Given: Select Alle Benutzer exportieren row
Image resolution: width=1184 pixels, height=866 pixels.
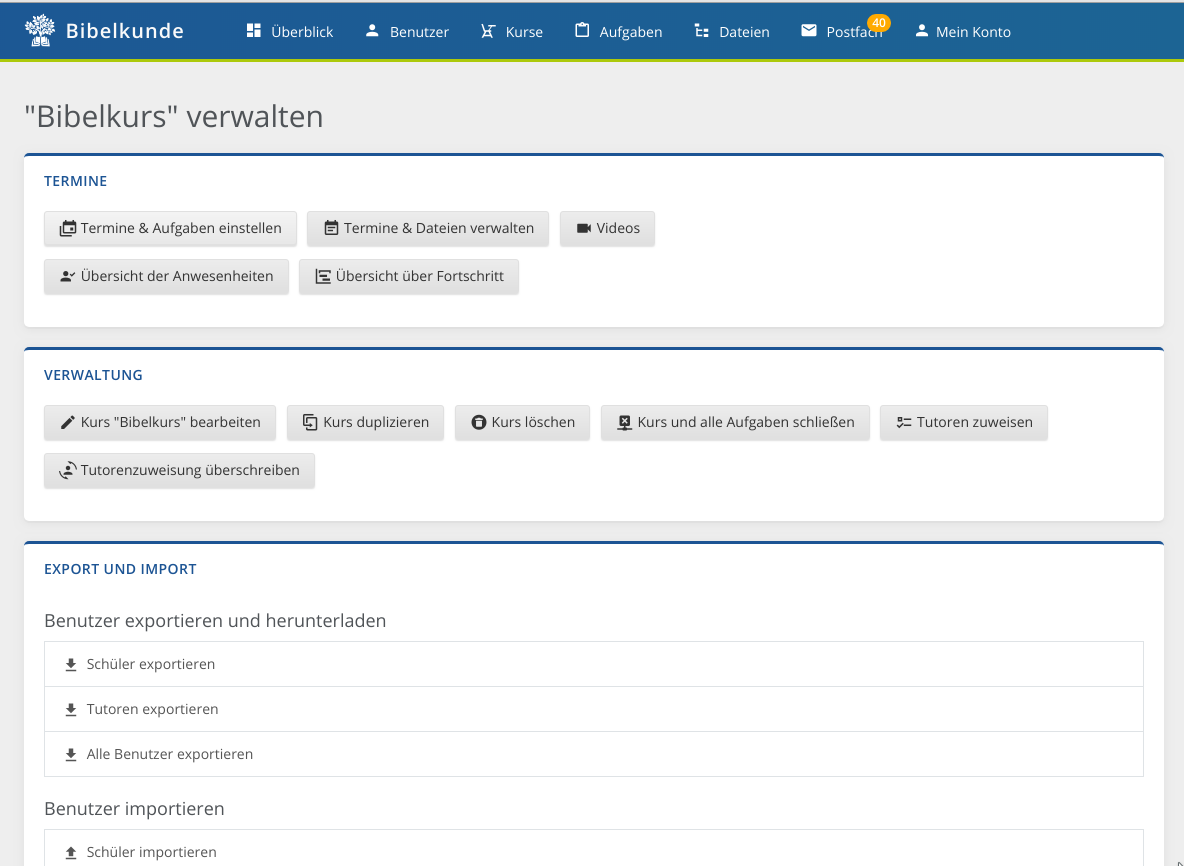Looking at the screenshot, I should (x=594, y=754).
